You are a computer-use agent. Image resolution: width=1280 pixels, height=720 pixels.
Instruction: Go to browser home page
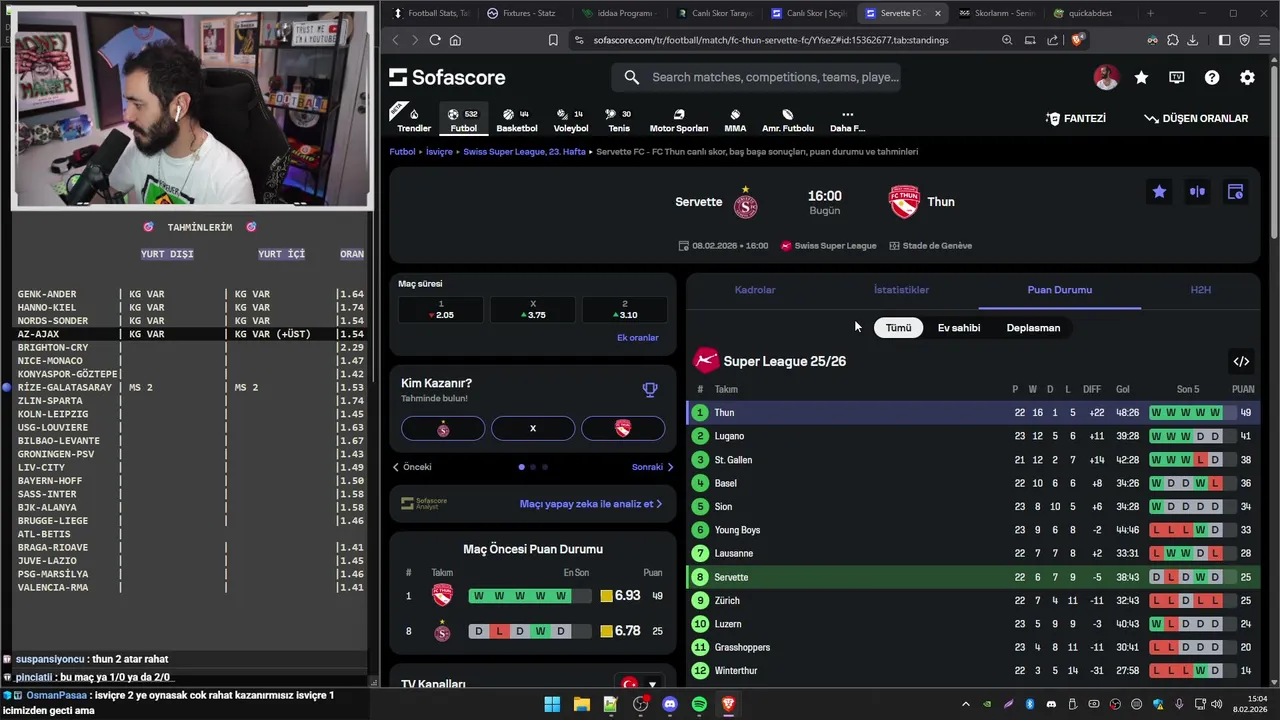coord(455,40)
